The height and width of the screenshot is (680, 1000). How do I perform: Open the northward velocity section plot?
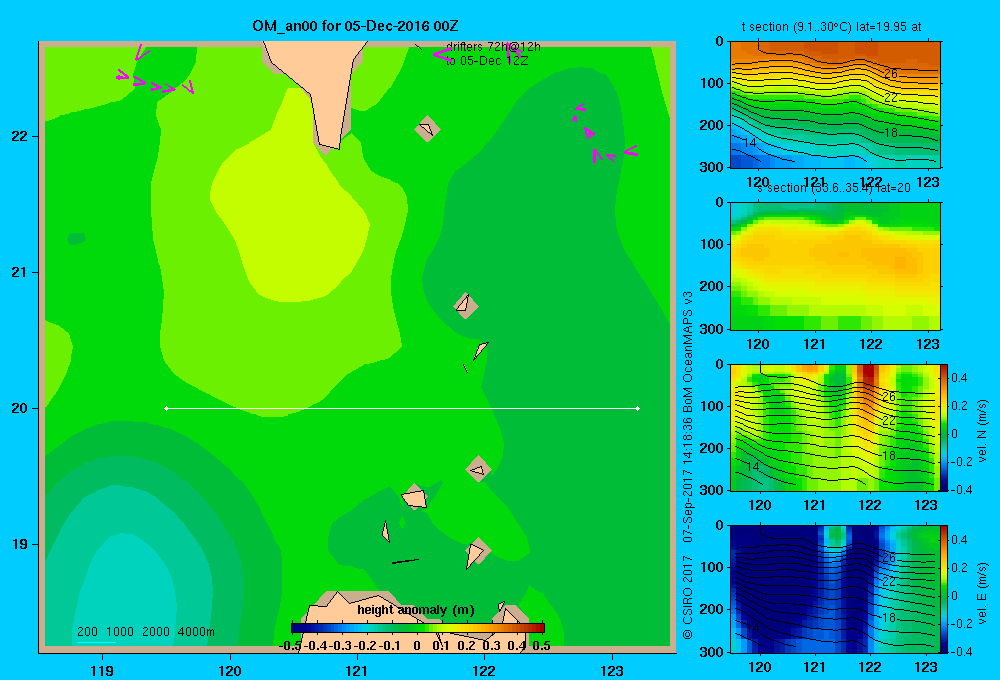835,427
